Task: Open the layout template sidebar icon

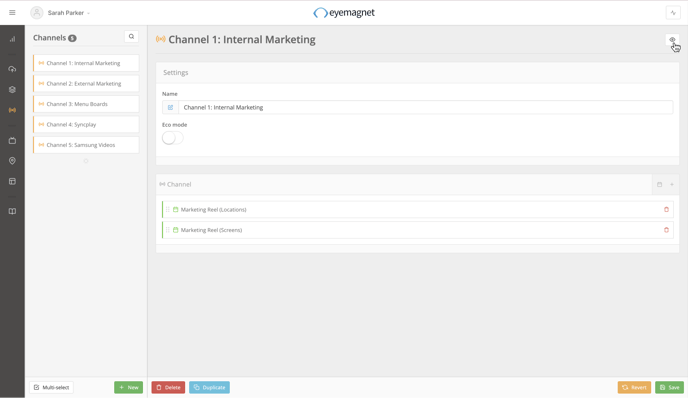Action: (x=12, y=181)
